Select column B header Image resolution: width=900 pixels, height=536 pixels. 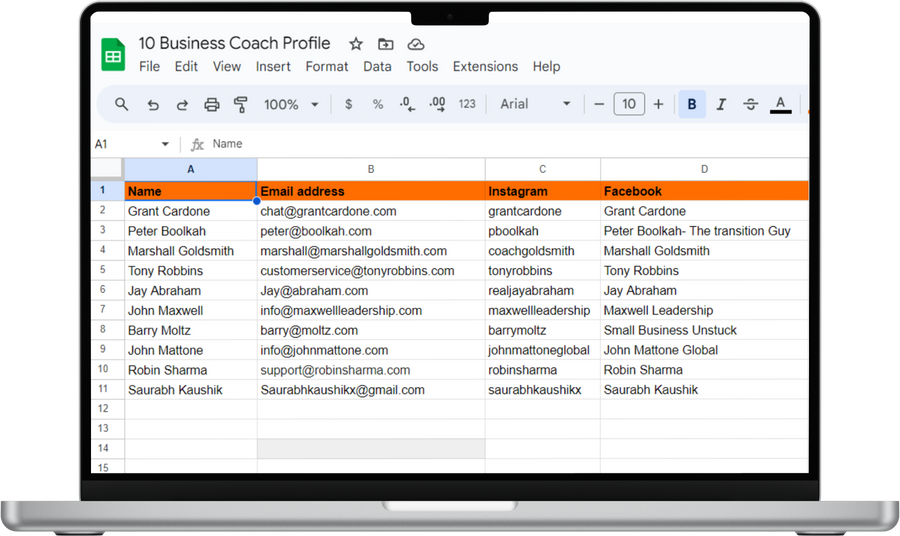(371, 169)
